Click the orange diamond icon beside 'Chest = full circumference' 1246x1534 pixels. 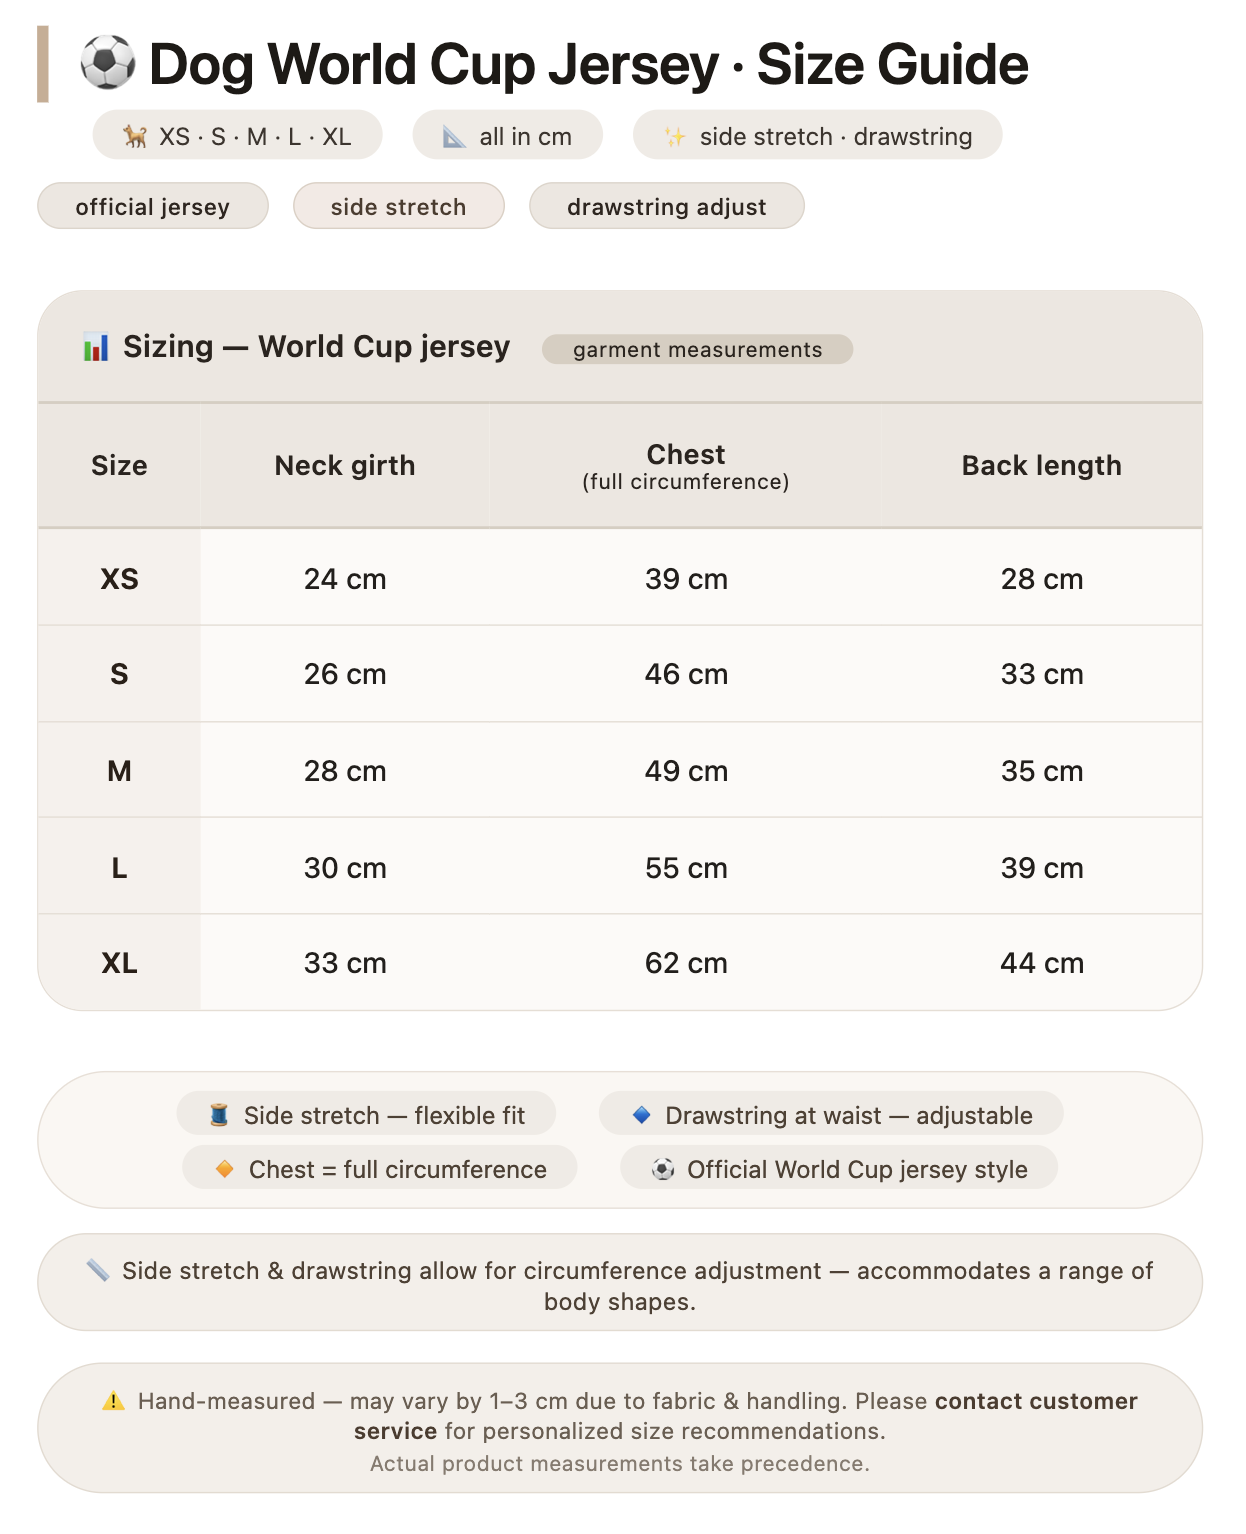[x=225, y=1169]
